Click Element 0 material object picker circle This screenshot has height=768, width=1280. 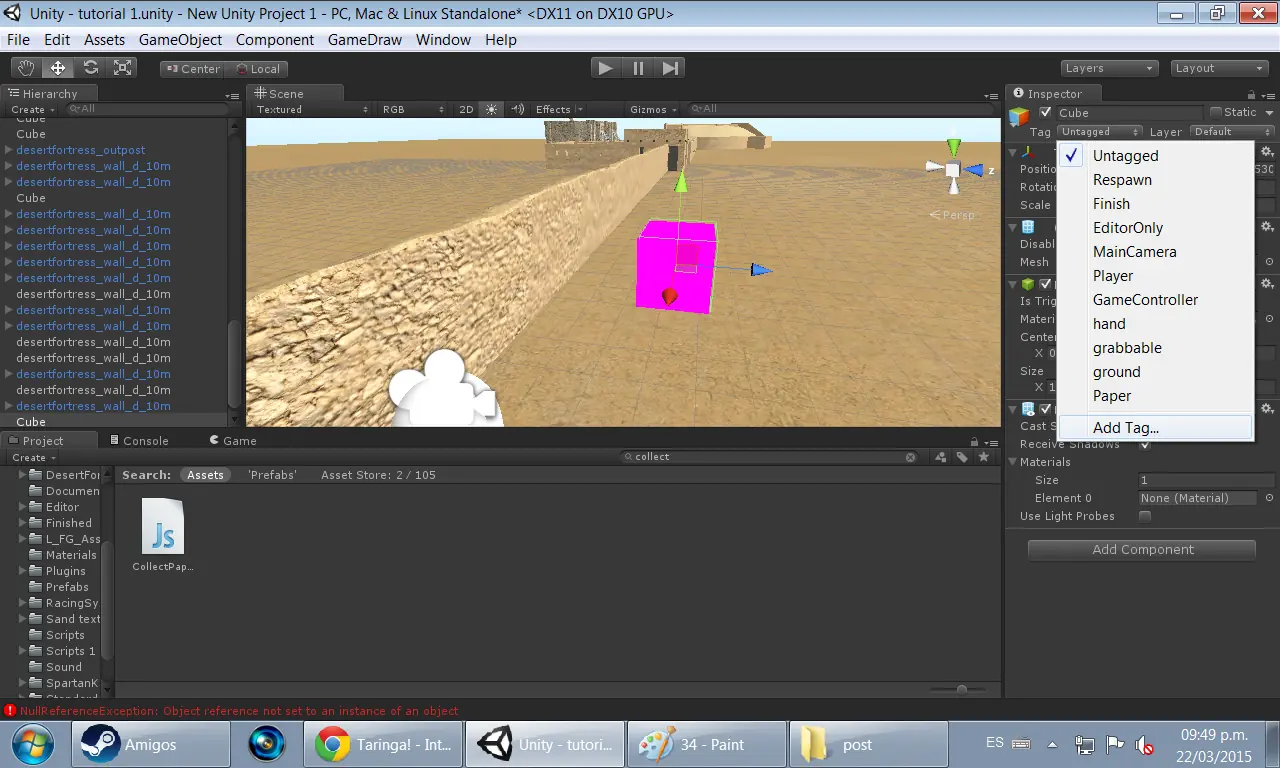point(1269,498)
